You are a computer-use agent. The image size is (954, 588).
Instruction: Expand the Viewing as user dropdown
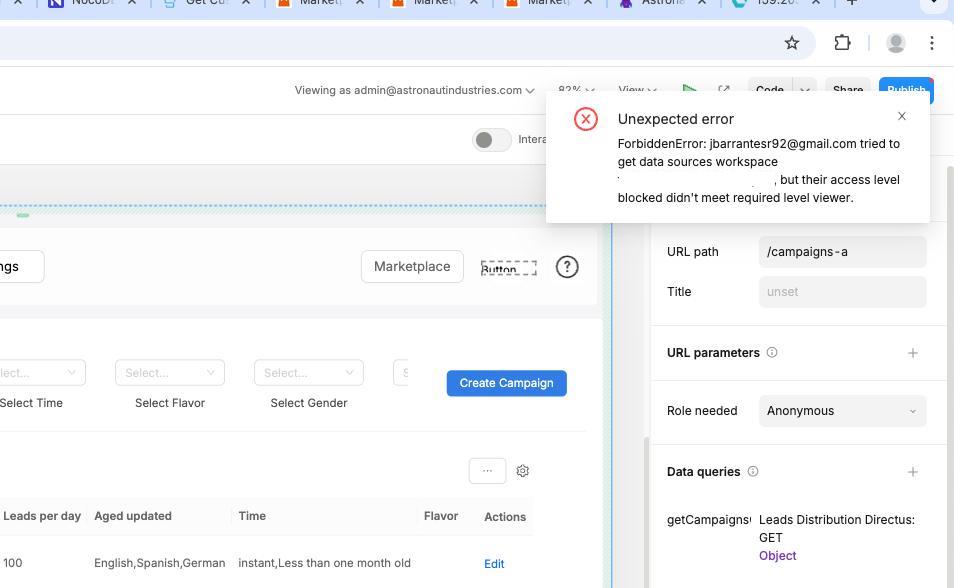coord(414,90)
